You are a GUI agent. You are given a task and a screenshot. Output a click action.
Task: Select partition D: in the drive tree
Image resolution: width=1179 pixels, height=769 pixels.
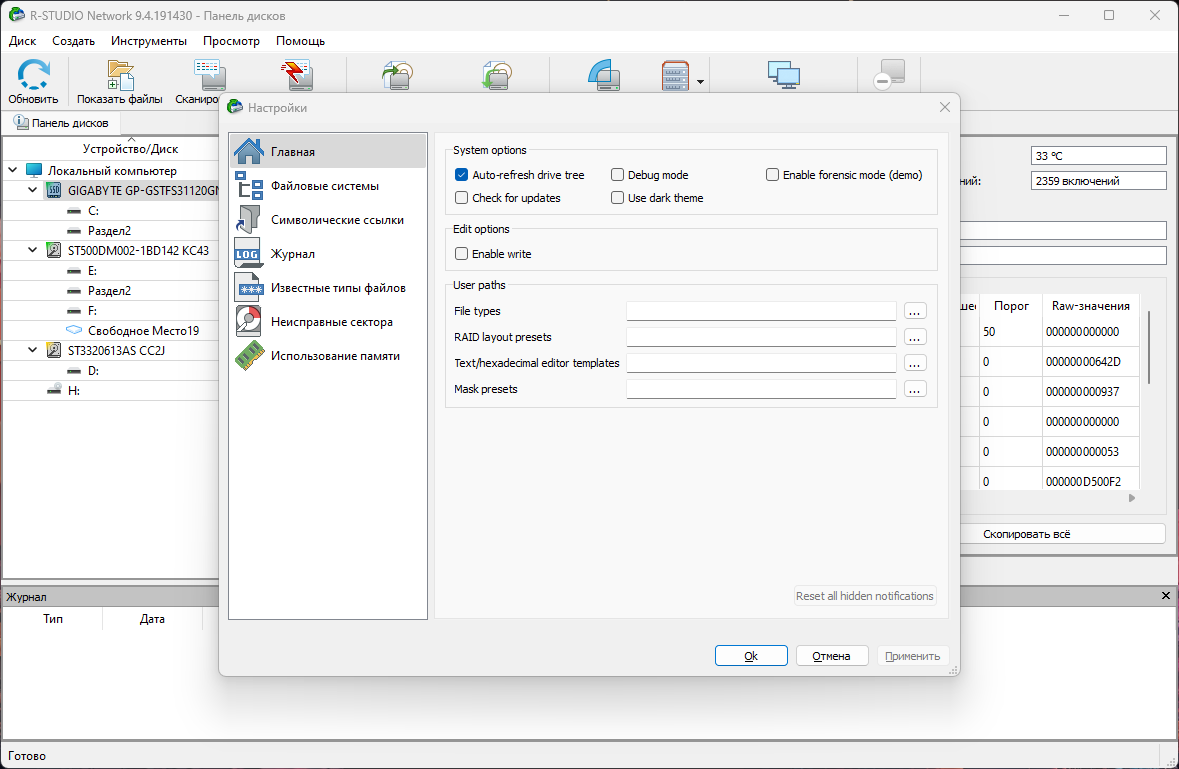[x=93, y=371]
